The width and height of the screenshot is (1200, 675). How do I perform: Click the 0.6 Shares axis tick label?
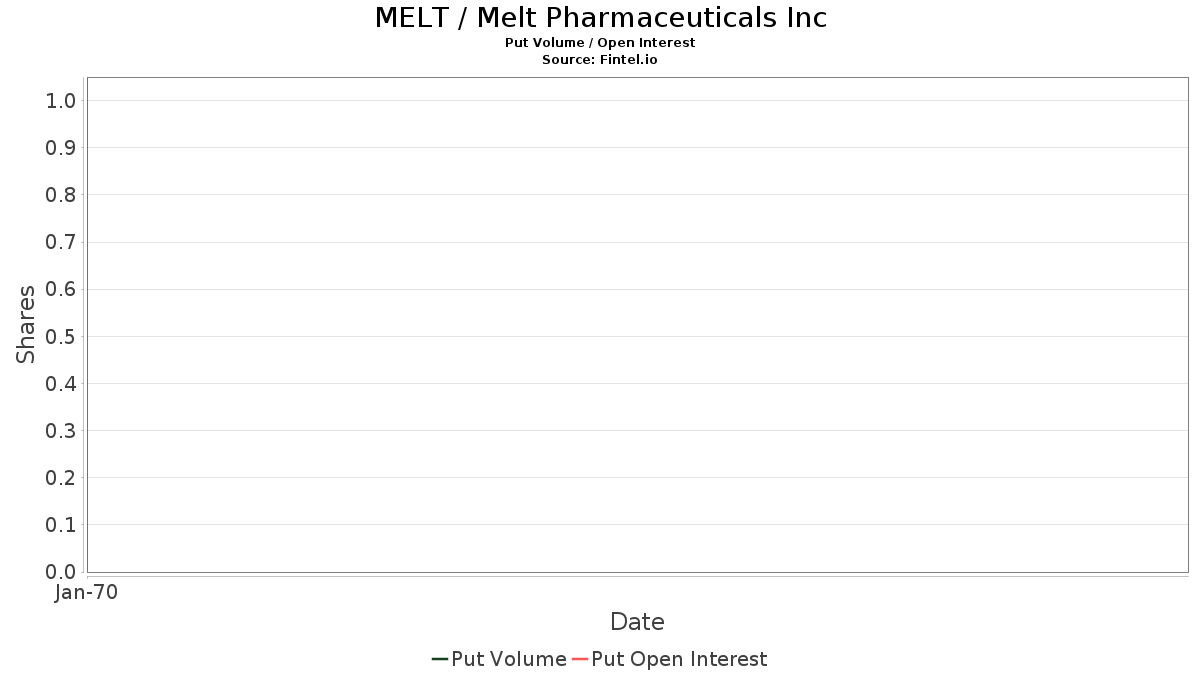click(61, 289)
